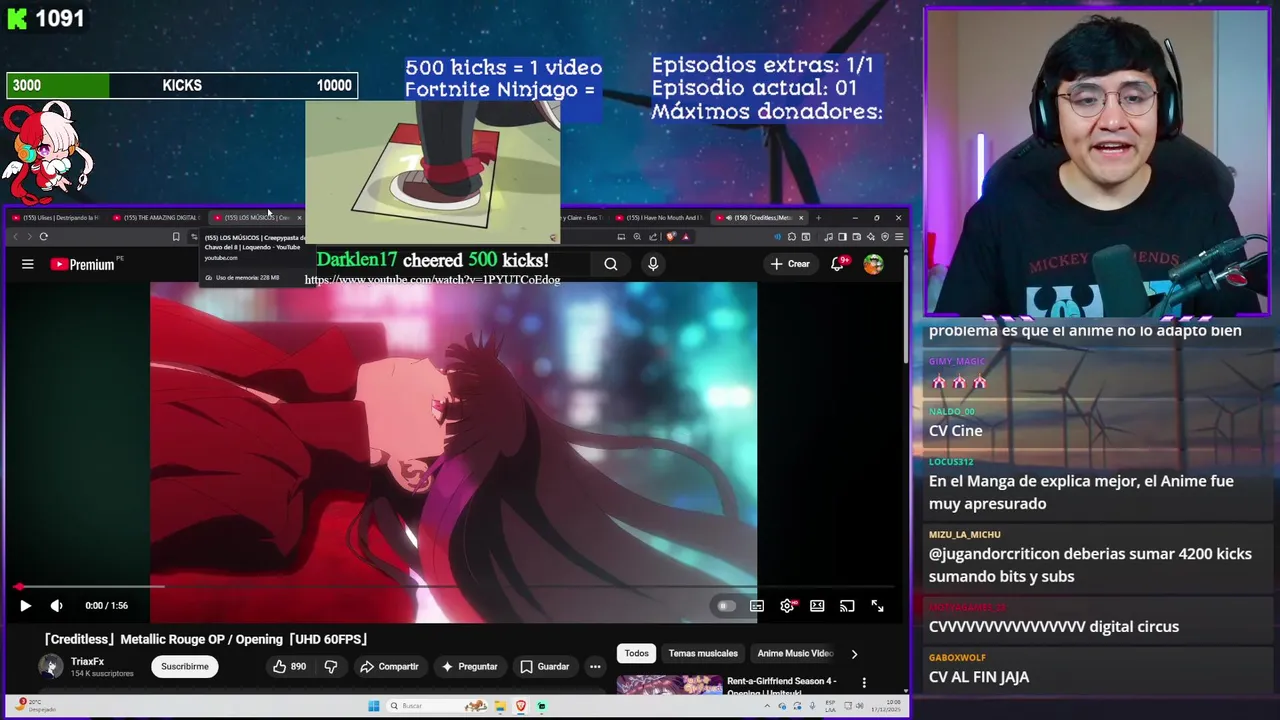Viewport: 1280px width, 720px height.
Task: Toggle YouTube autoplay switch in player
Action: coord(726,605)
